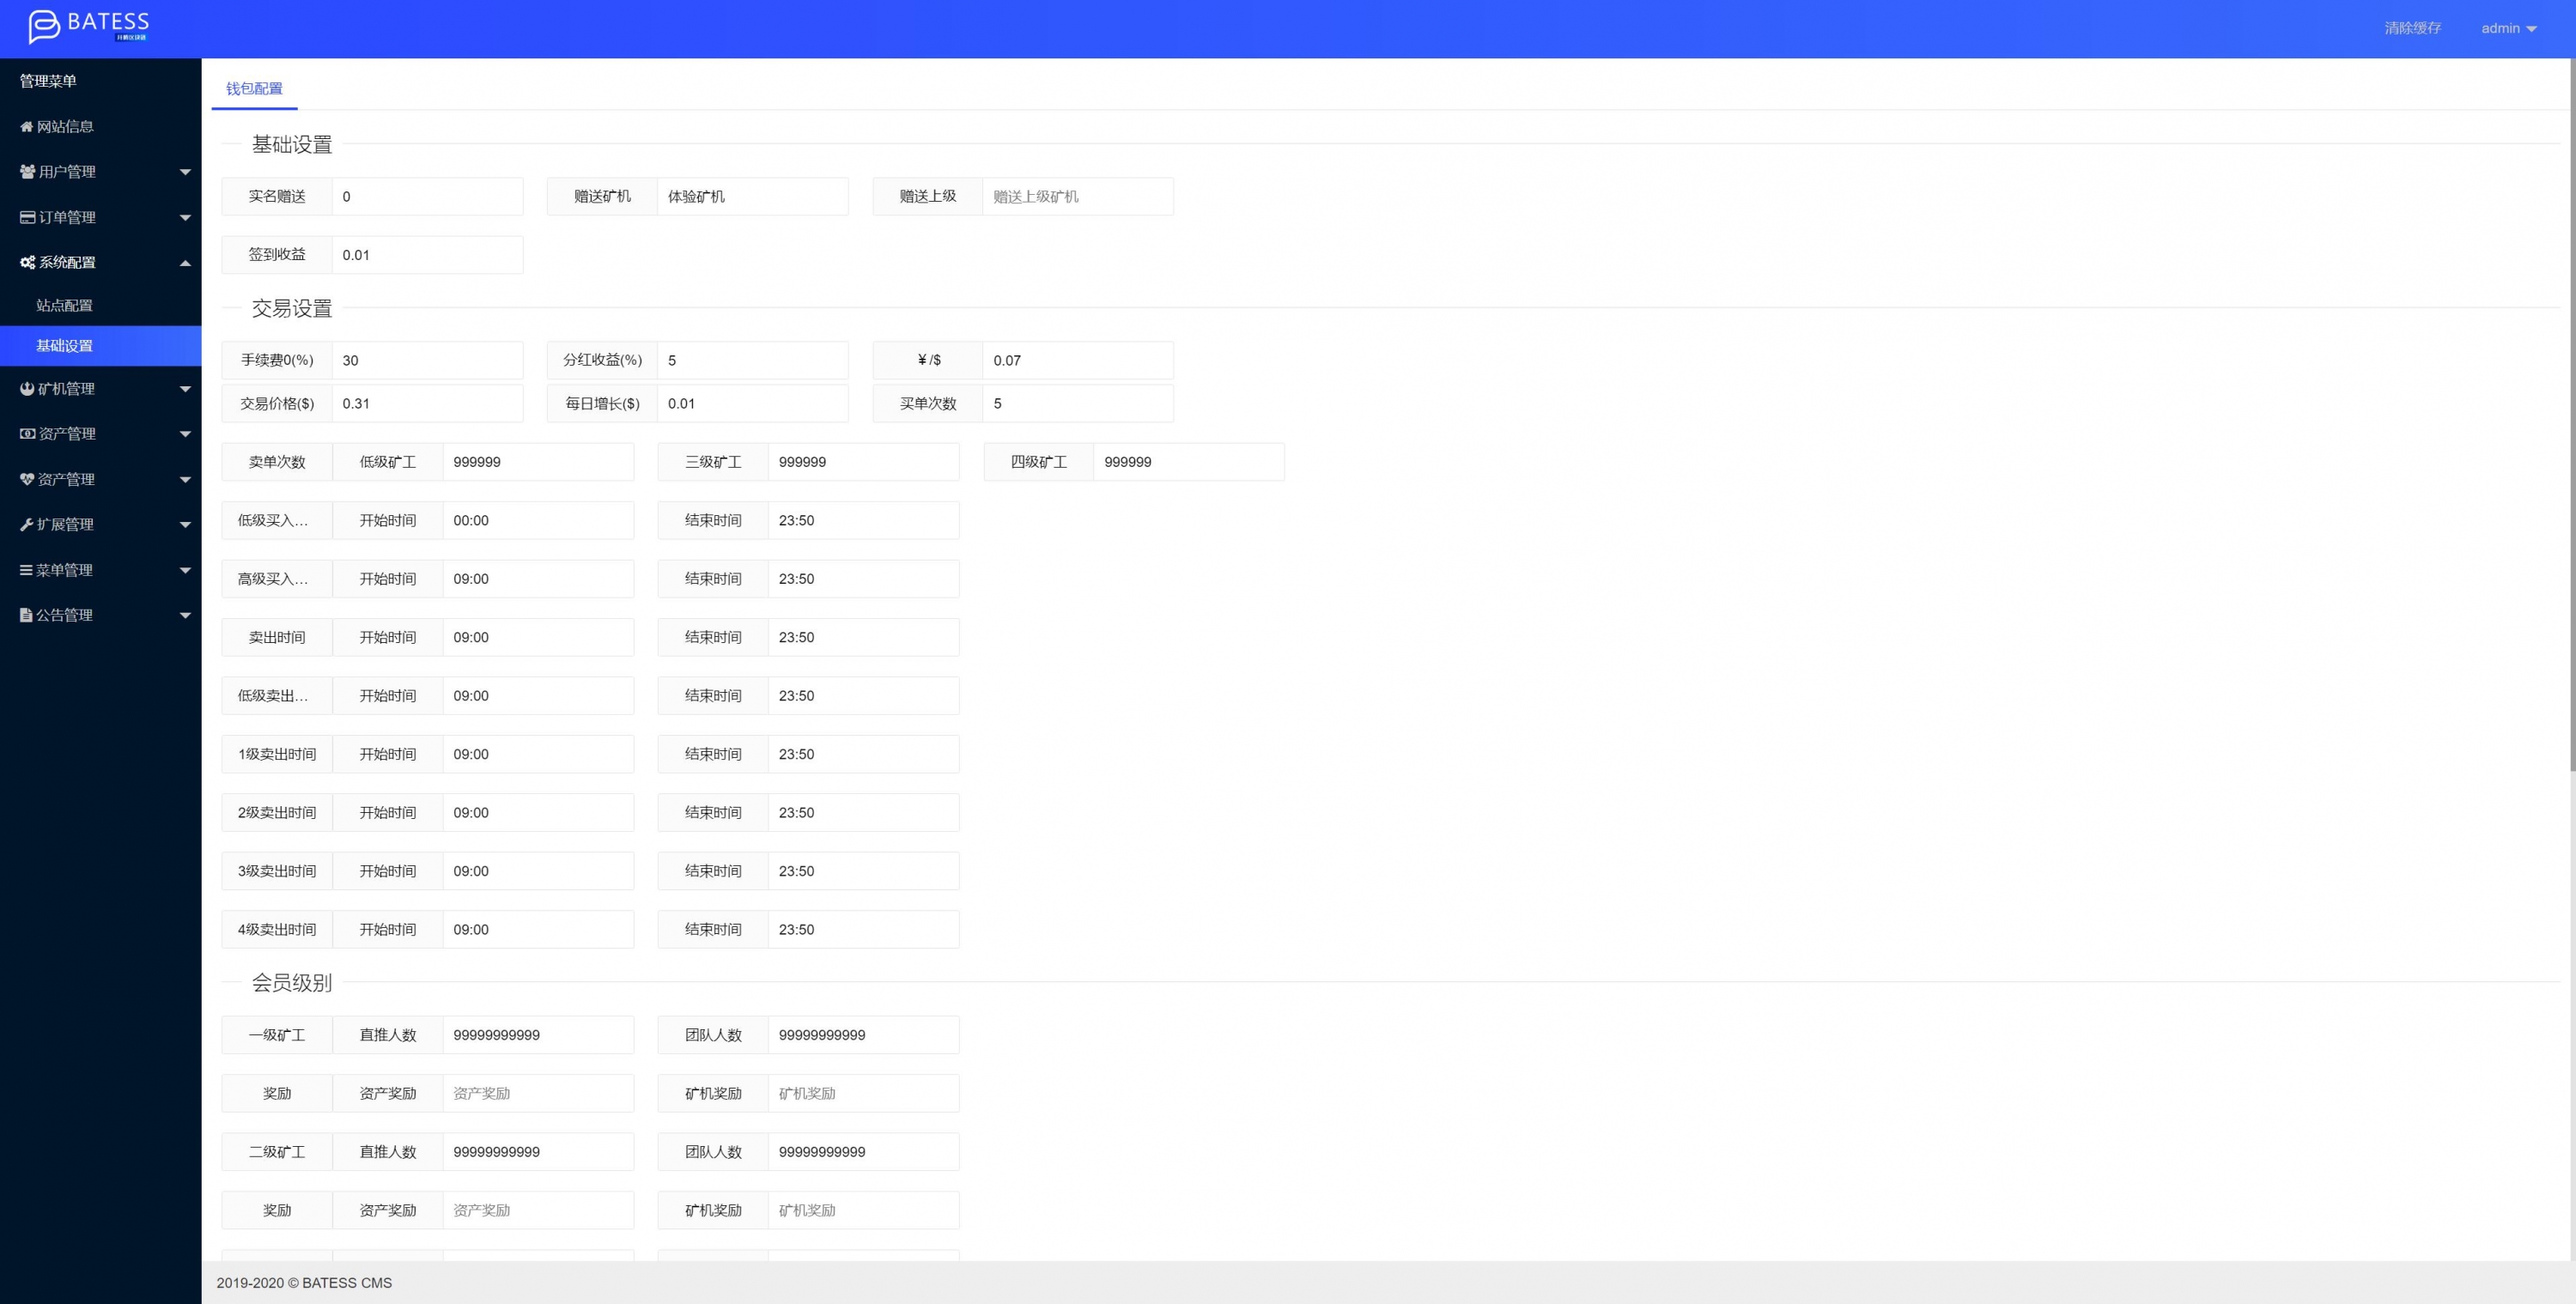
Task: Collapse the 系统配置 menu arrow
Action: point(185,263)
